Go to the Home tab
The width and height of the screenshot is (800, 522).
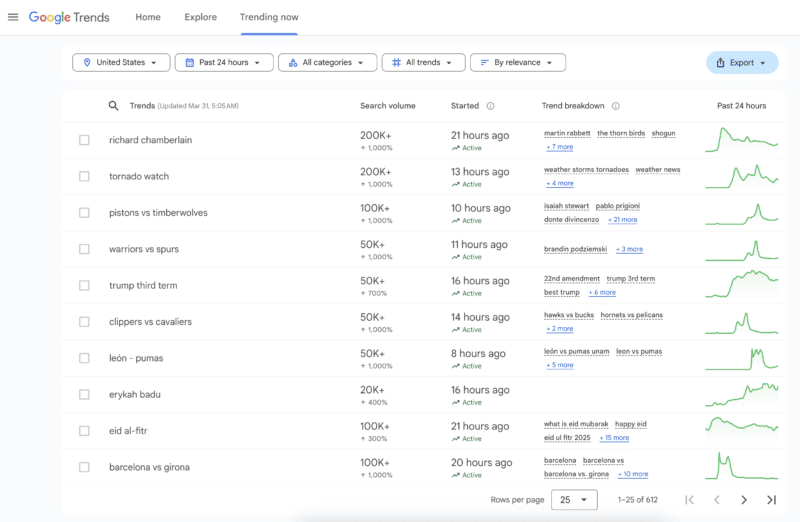[148, 17]
